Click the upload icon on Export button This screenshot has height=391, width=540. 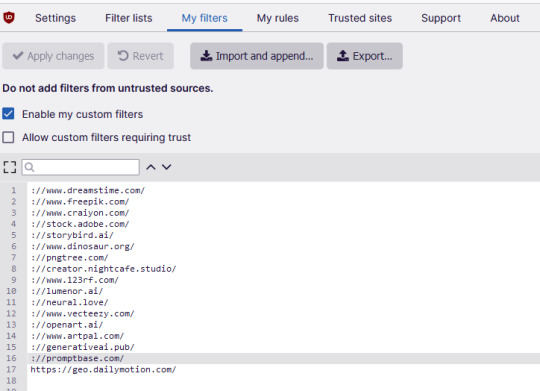click(343, 56)
